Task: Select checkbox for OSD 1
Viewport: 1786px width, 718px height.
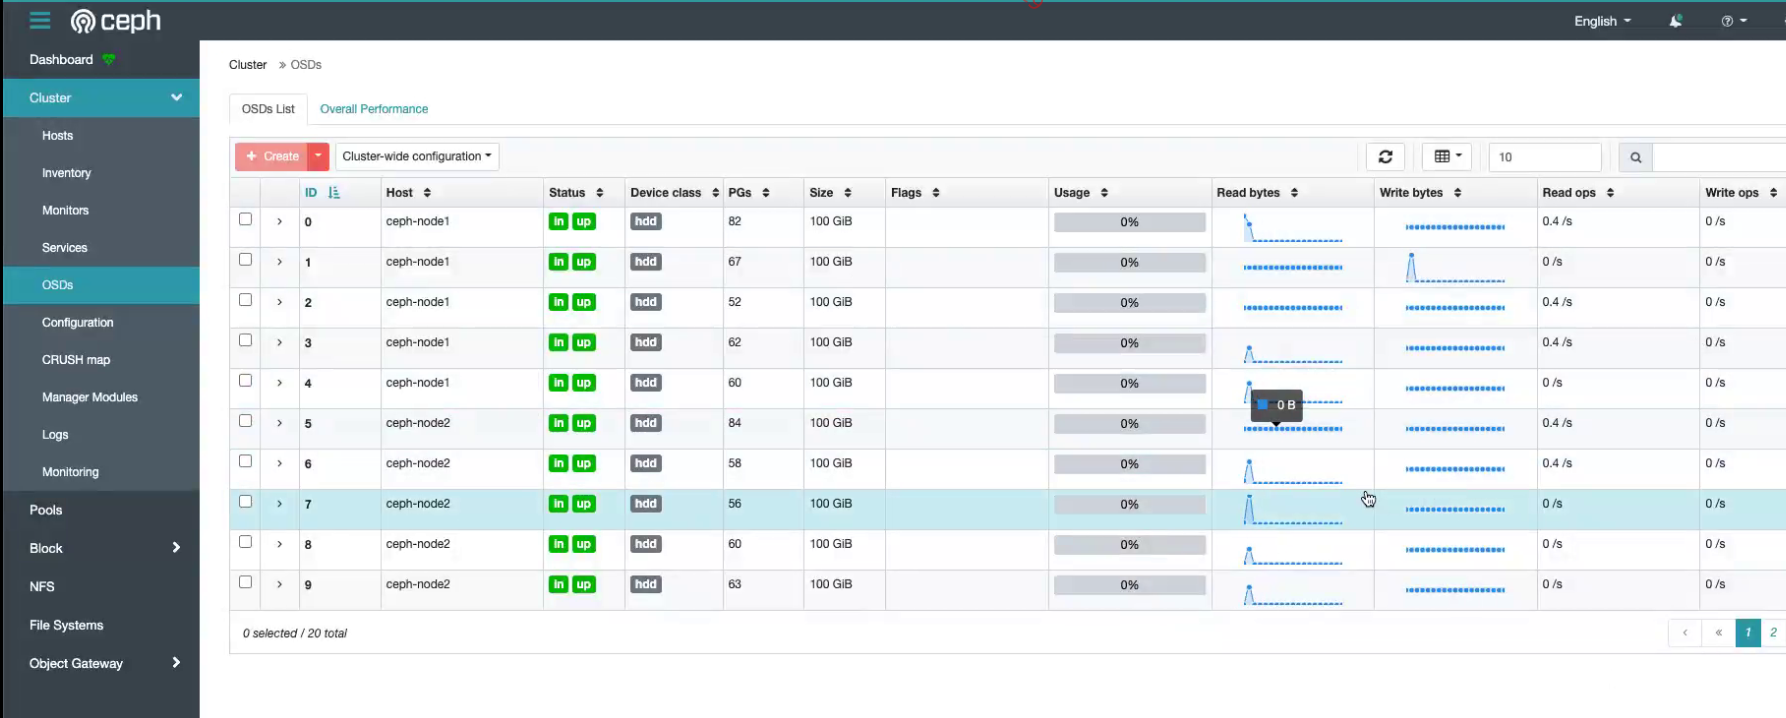Action: click(x=245, y=260)
